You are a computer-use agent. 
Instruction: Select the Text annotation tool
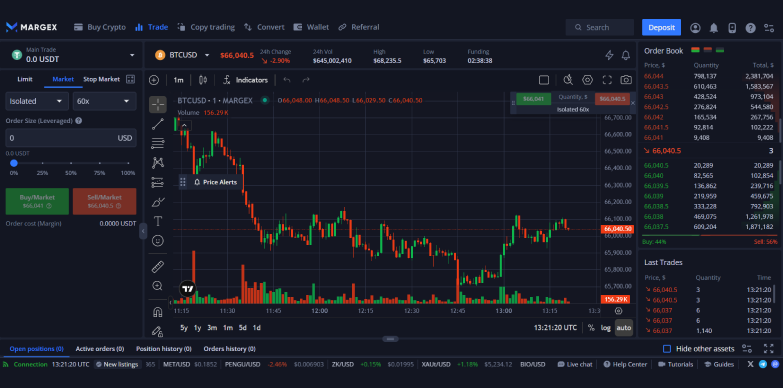pos(158,221)
